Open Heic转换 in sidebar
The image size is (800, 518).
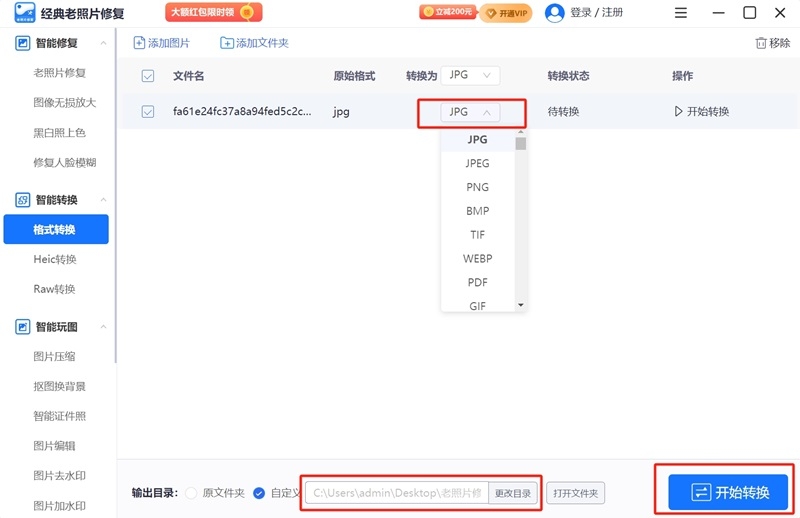55,259
